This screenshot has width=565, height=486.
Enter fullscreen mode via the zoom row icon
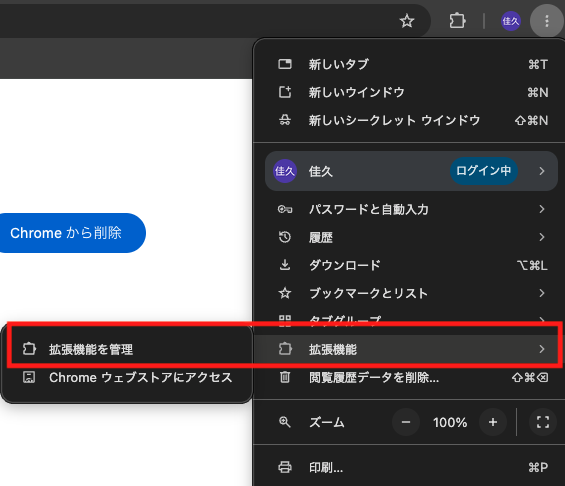[543, 422]
